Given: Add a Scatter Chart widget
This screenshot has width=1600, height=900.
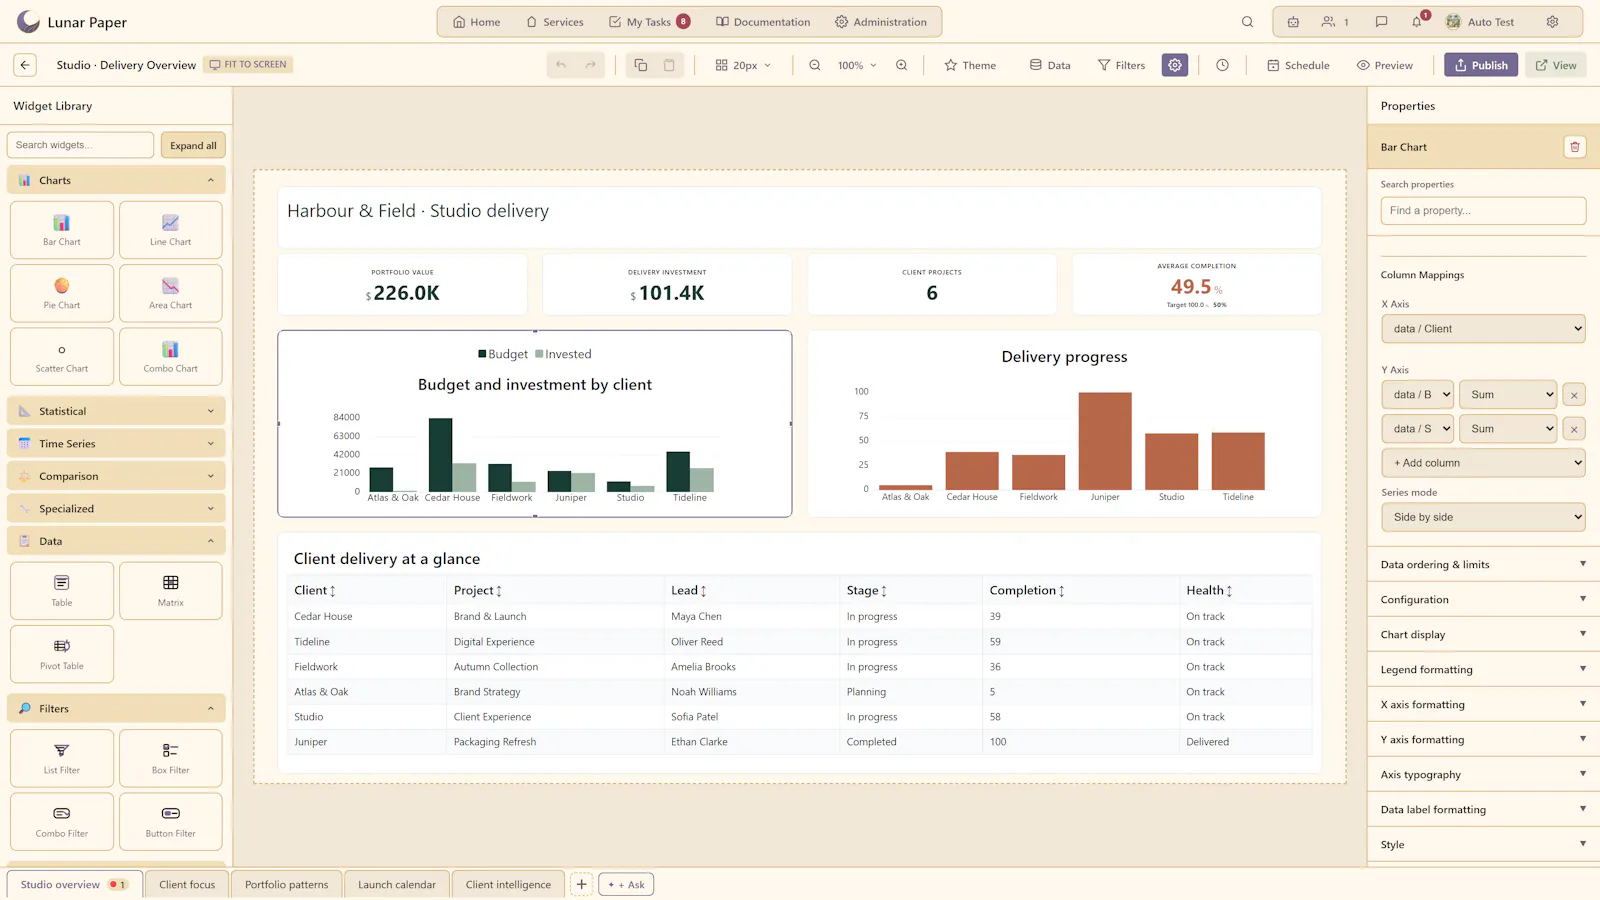Looking at the screenshot, I should (62, 357).
